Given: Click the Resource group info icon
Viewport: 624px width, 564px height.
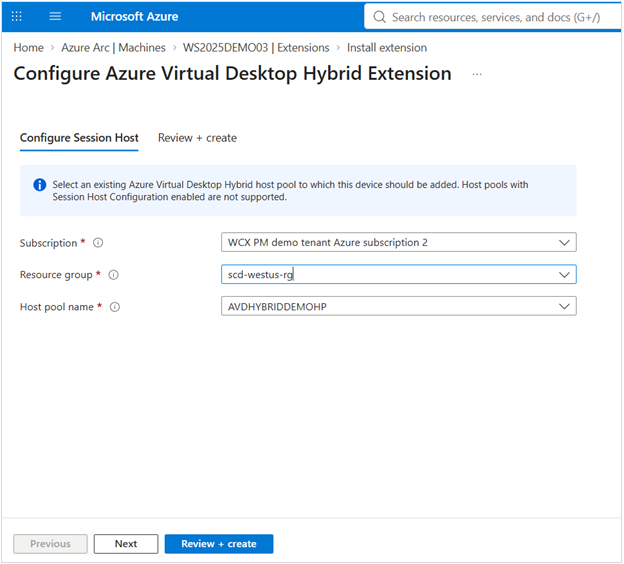Looking at the screenshot, I should tap(113, 275).
